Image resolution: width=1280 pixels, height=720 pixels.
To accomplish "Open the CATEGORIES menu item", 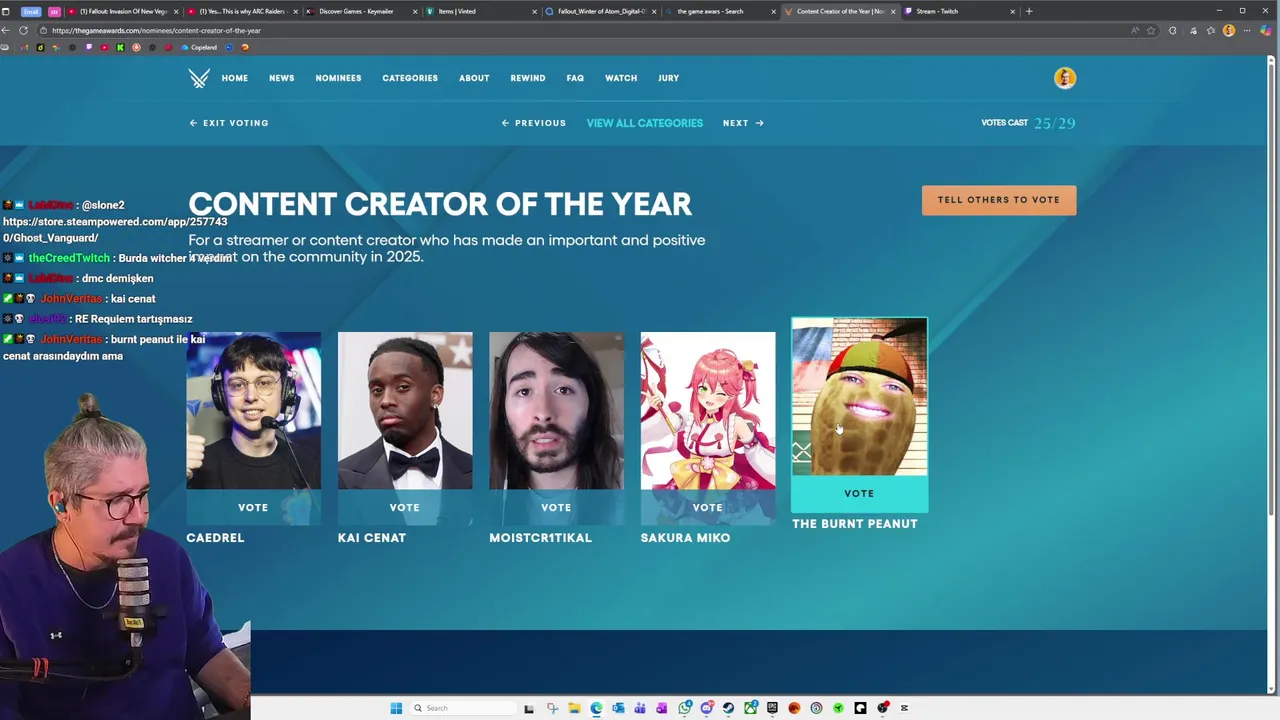I will (410, 78).
